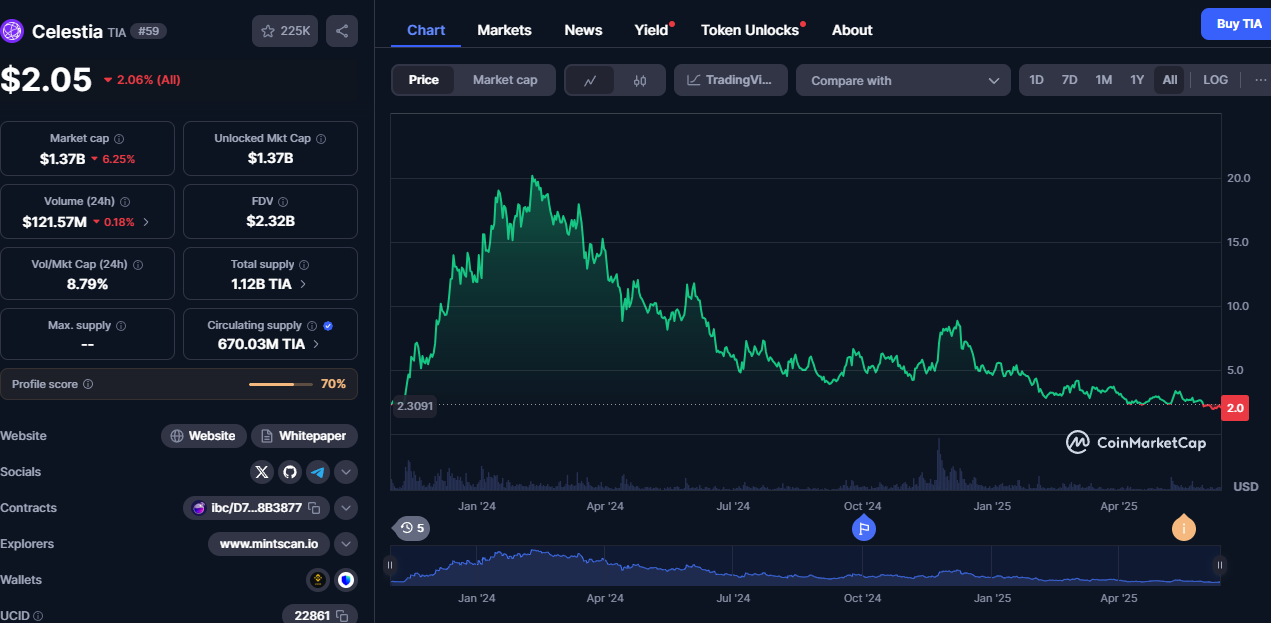This screenshot has height=623, width=1271.
Task: Open the GitHub social icon
Action: click(290, 472)
